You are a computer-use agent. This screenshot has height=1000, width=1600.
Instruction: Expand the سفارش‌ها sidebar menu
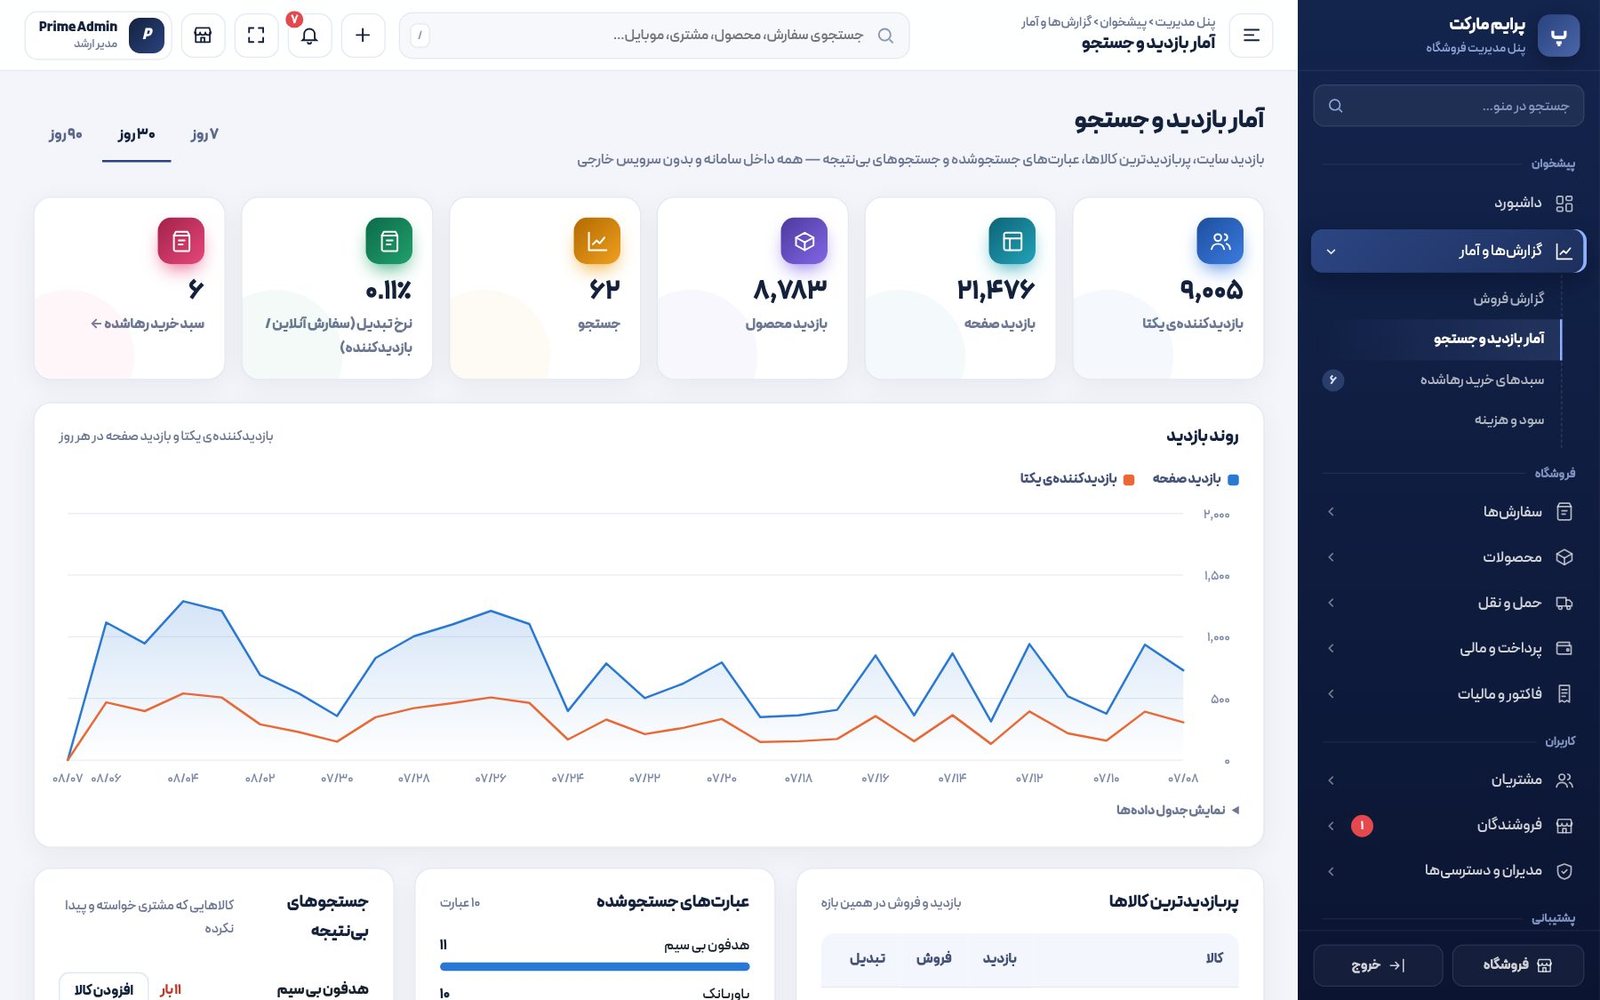pos(1448,512)
